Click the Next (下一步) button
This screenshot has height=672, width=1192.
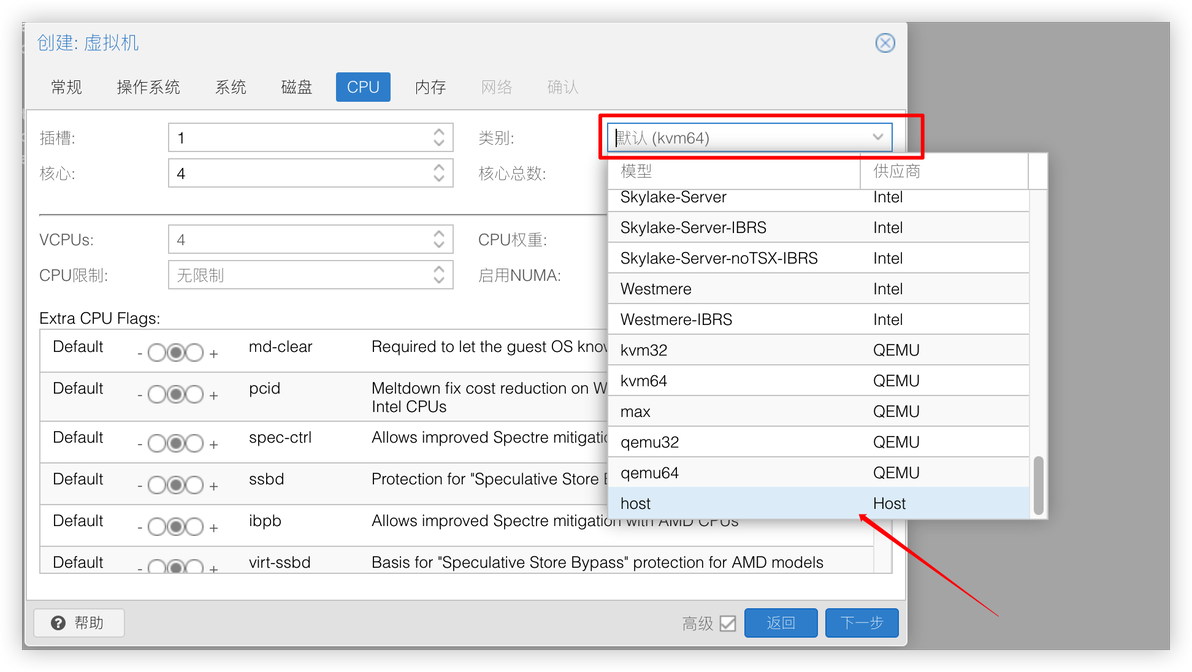(861, 623)
